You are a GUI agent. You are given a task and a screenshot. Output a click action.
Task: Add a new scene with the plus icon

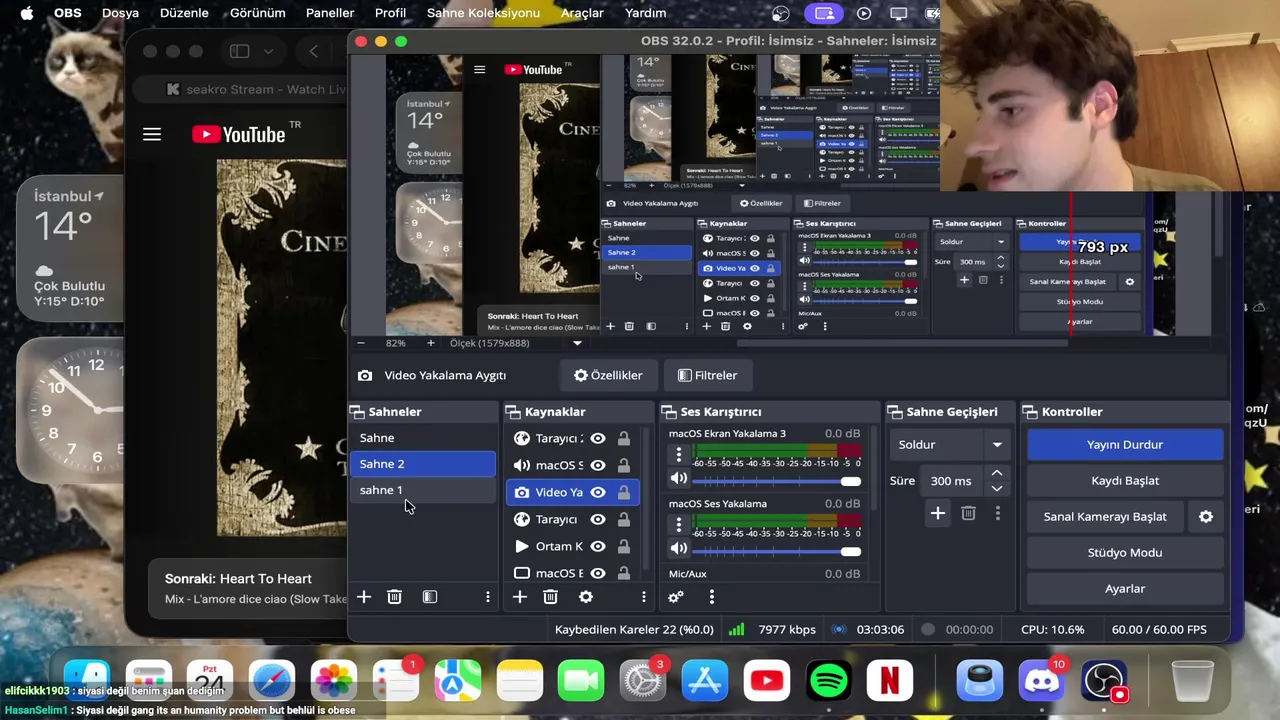(364, 597)
